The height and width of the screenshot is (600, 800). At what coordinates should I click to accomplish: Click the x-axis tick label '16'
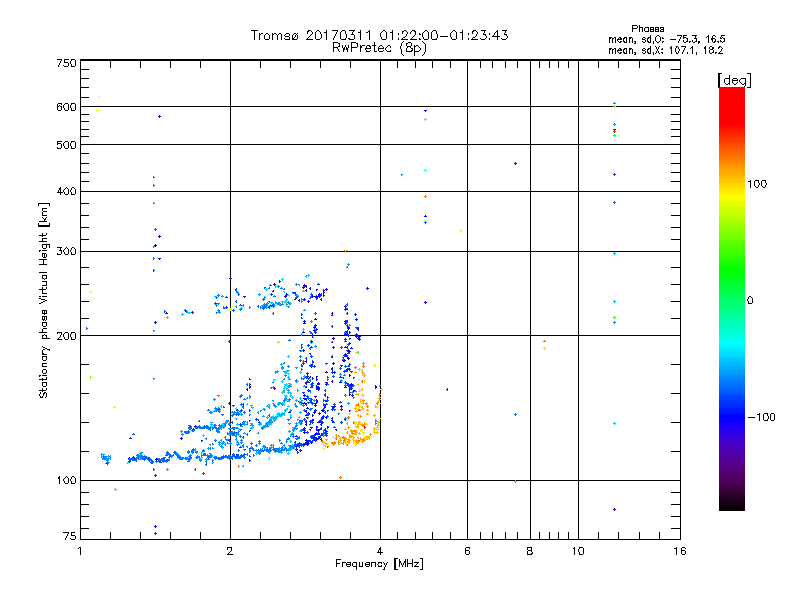pos(680,551)
